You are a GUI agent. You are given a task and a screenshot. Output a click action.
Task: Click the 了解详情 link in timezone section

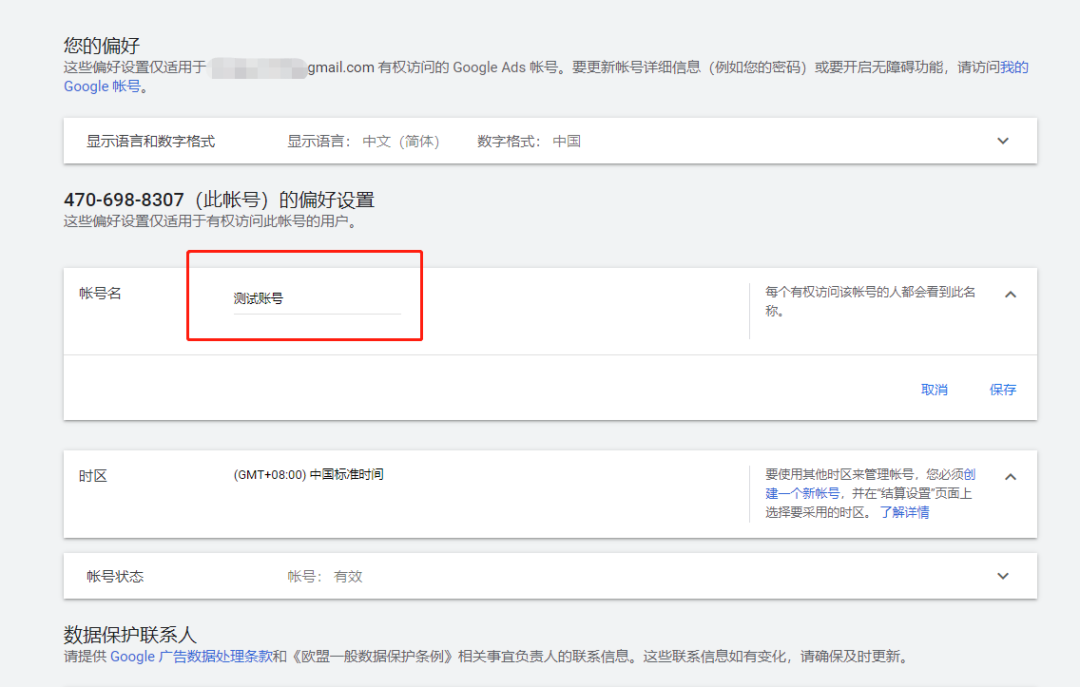point(905,511)
